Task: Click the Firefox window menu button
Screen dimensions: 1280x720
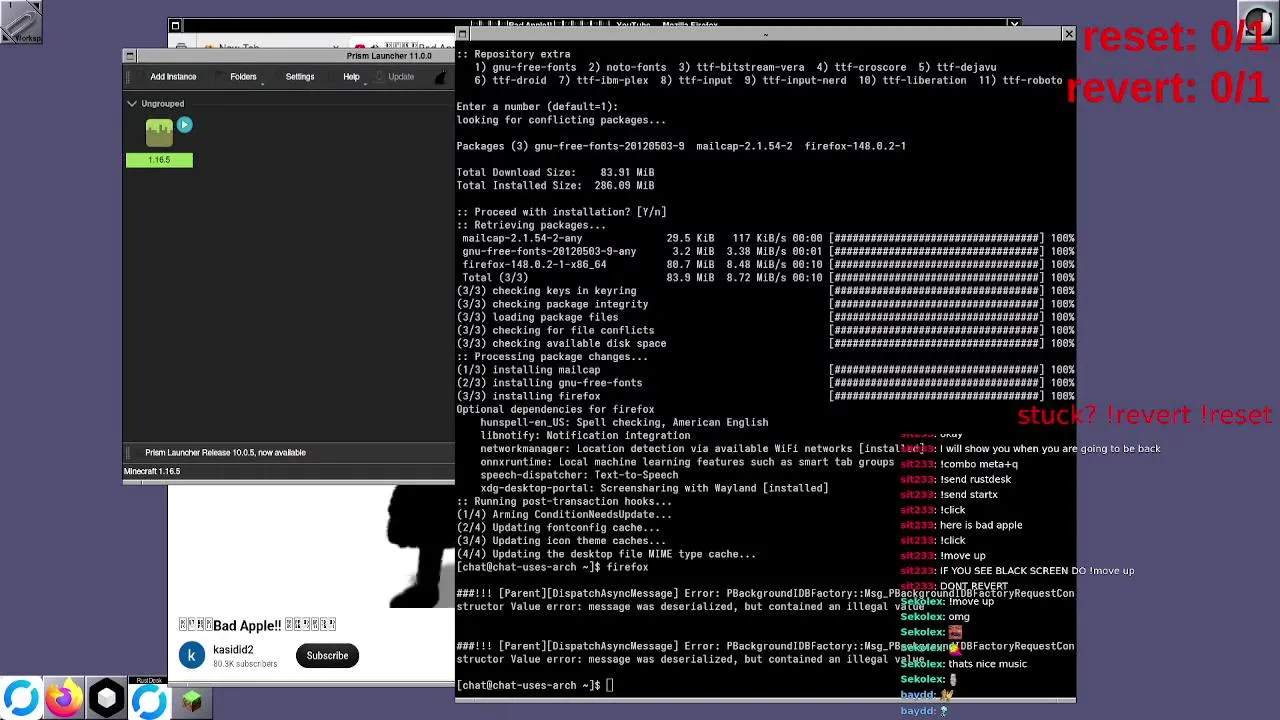Action: [x=175, y=26]
